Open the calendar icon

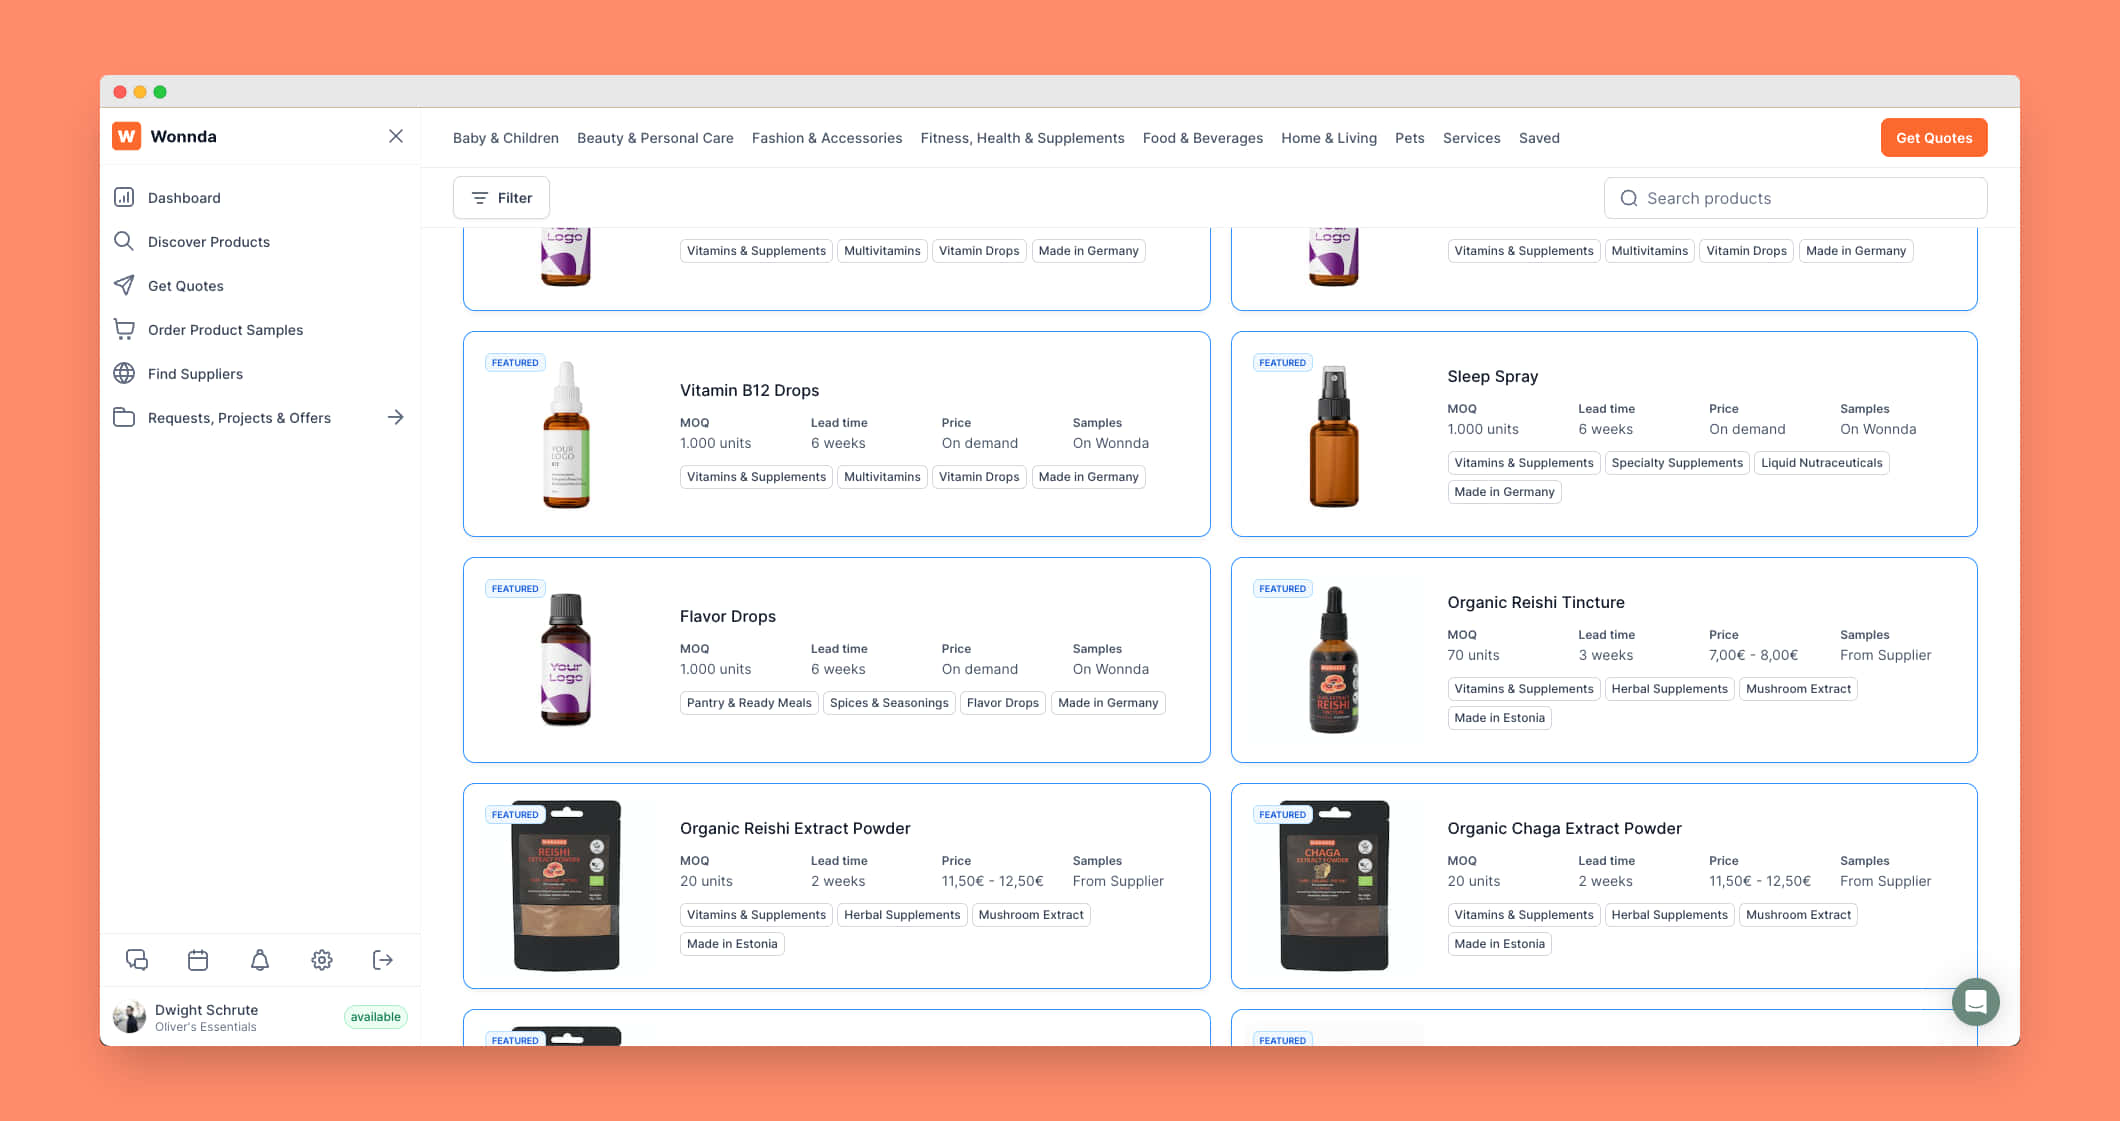click(x=198, y=960)
